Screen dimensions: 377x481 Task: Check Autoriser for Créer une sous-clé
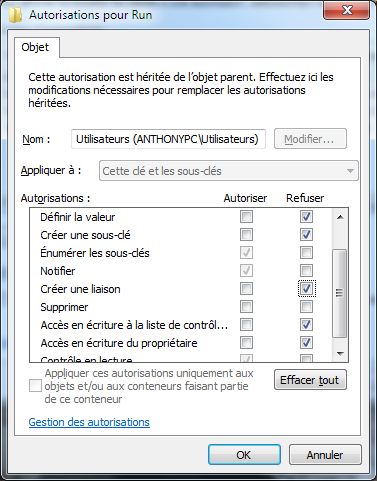click(x=246, y=235)
